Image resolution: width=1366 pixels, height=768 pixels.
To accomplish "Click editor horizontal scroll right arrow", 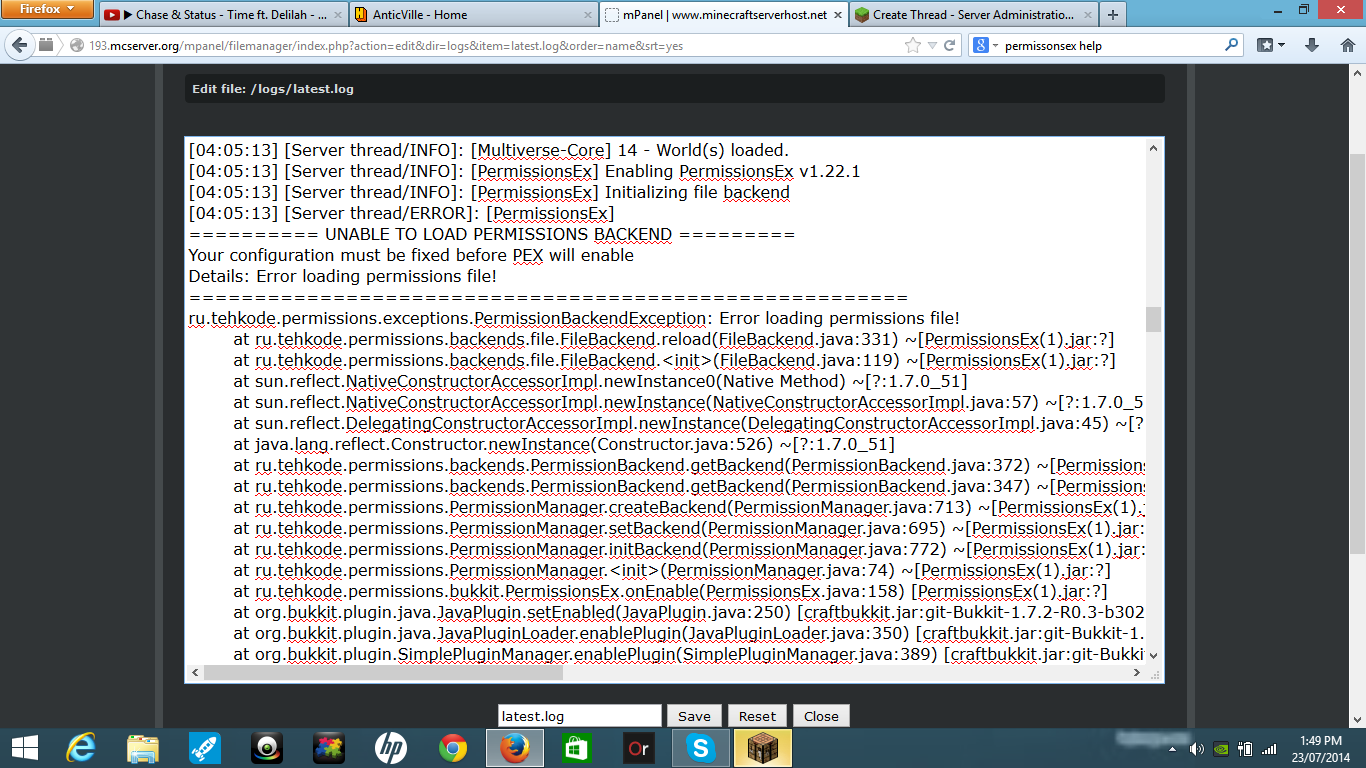I will (1137, 673).
